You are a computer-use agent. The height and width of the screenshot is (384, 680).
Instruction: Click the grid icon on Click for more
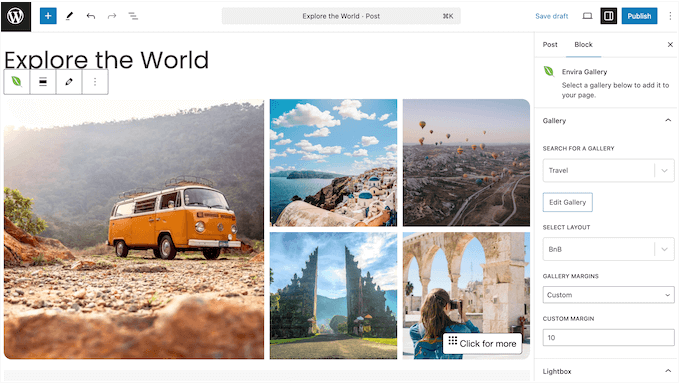point(453,341)
